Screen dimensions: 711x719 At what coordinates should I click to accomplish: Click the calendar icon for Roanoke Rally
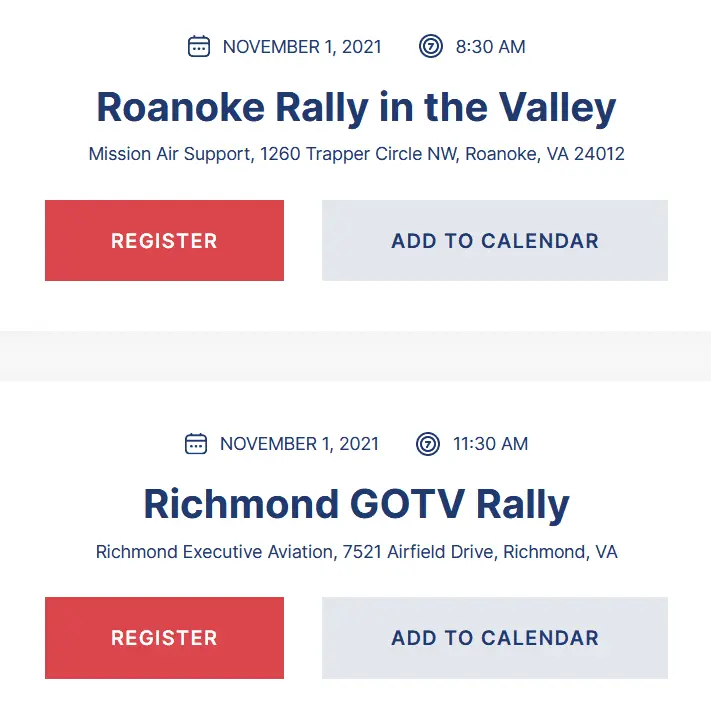[x=199, y=47]
